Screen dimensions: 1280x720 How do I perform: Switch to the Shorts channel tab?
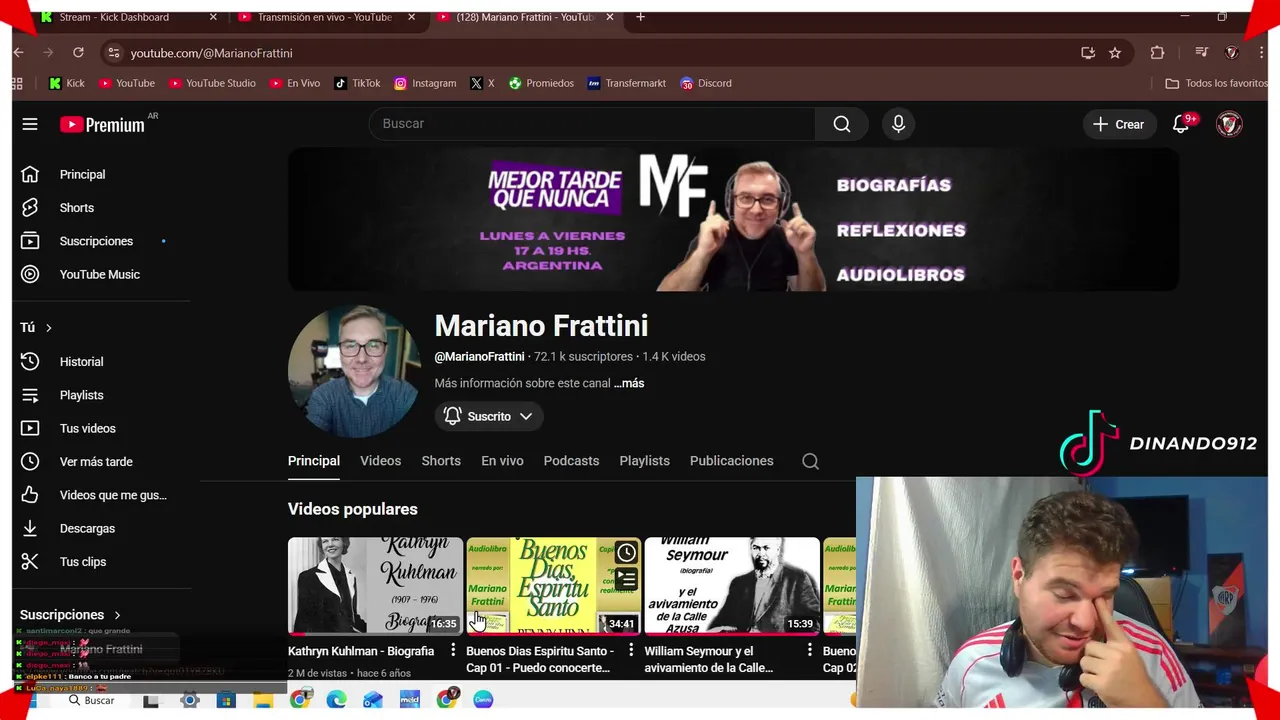(441, 461)
